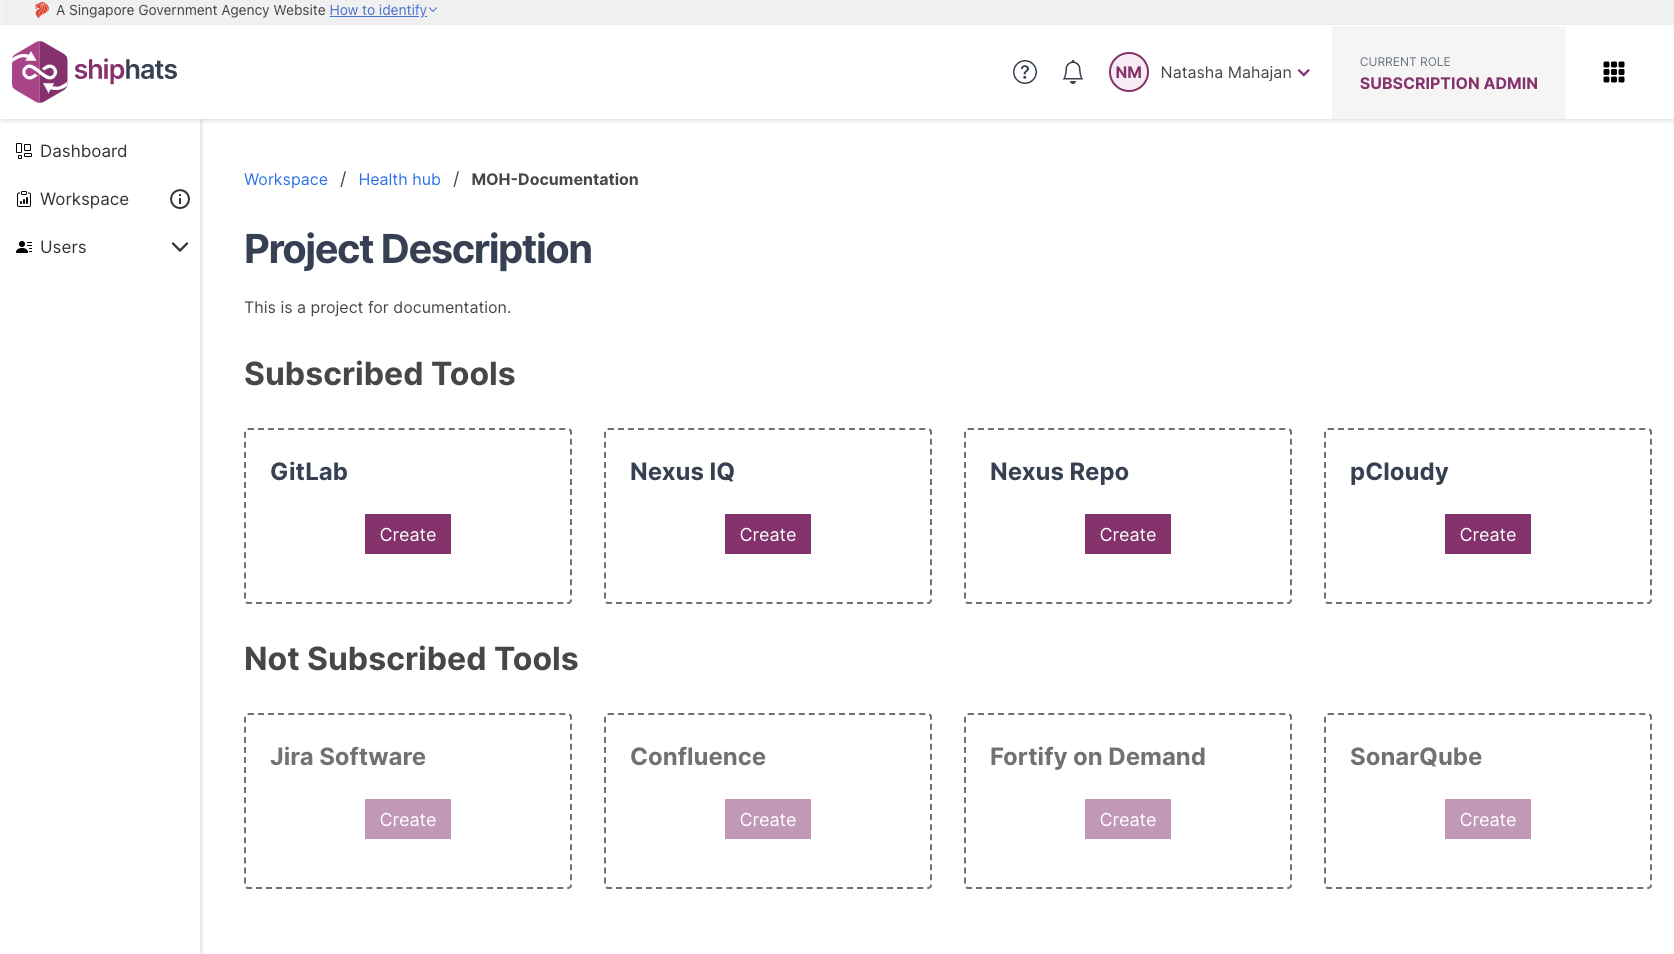Open the notifications bell
The width and height of the screenshot is (1674, 954).
(1072, 72)
